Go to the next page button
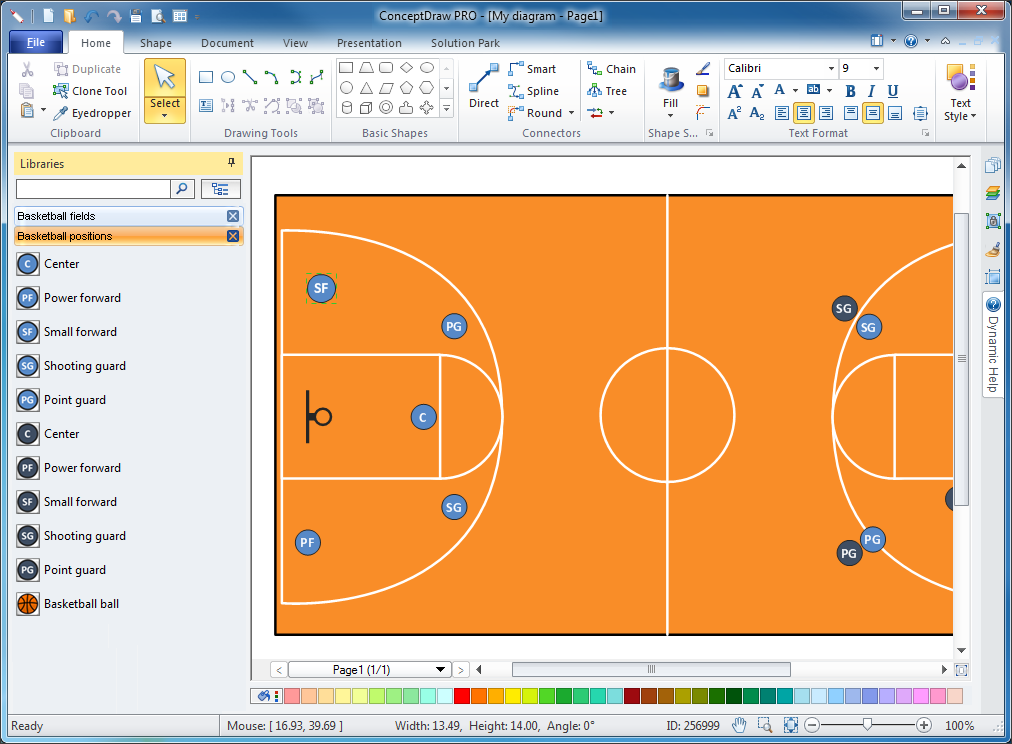 point(461,670)
